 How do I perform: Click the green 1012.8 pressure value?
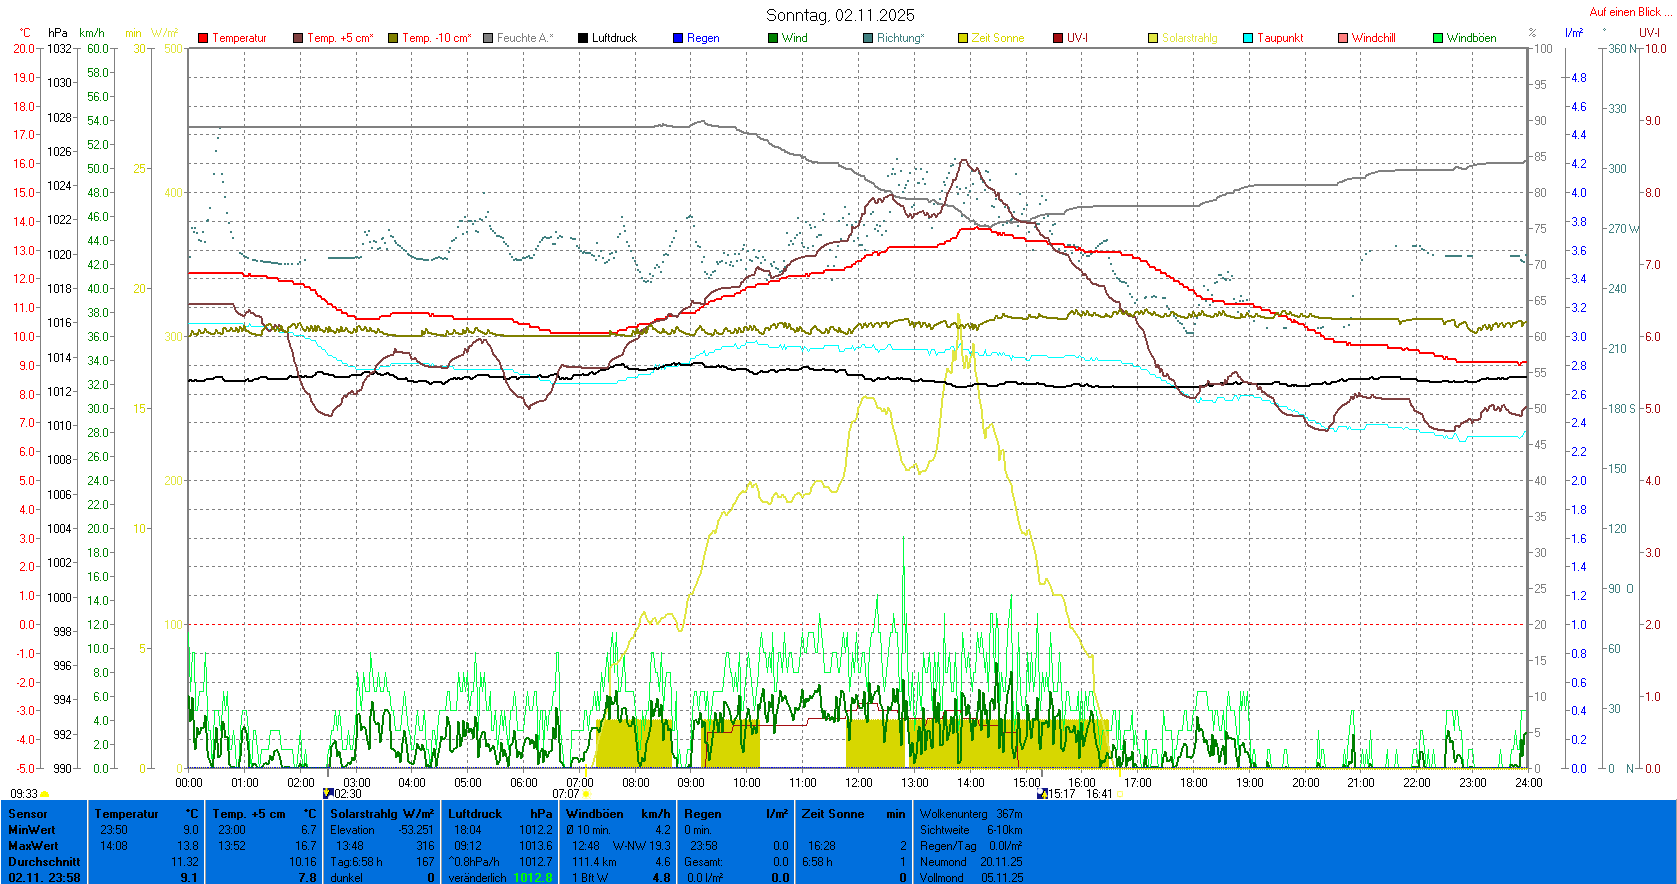click(532, 878)
